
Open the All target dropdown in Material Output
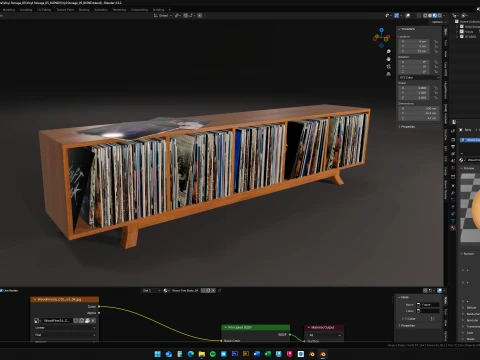pyautogui.click(x=324, y=335)
